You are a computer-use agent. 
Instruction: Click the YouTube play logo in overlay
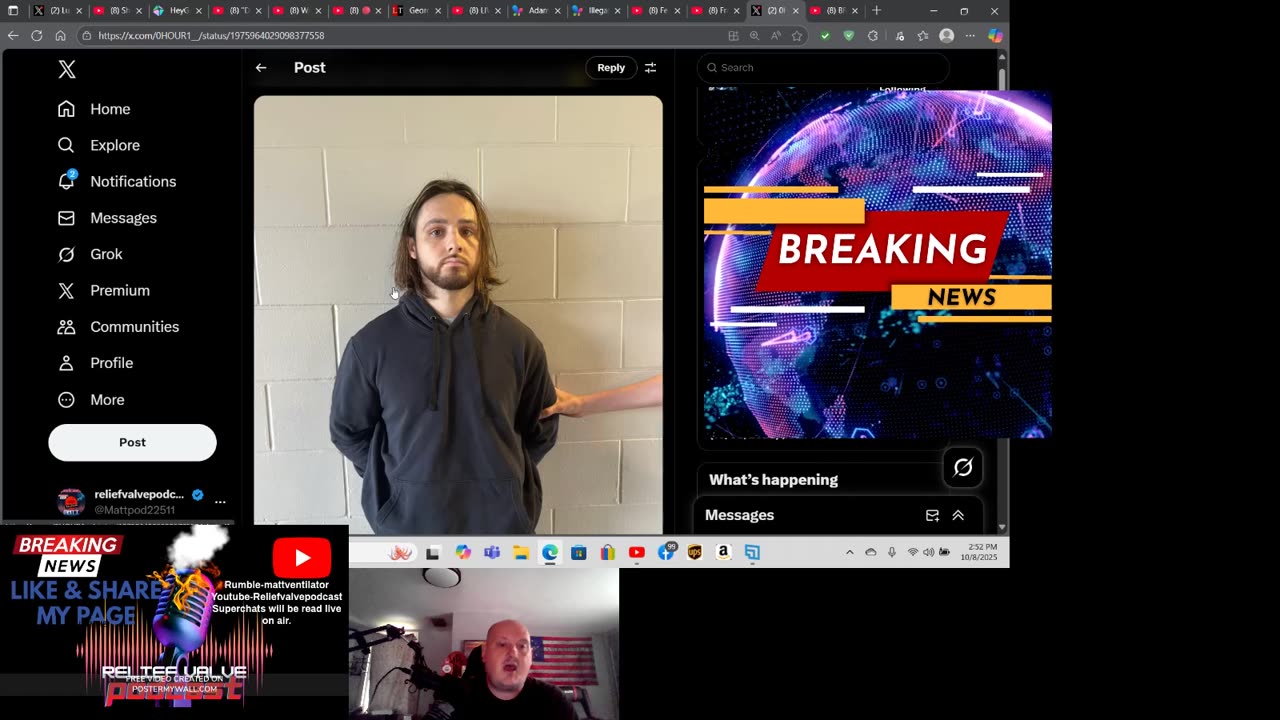pyautogui.click(x=302, y=558)
